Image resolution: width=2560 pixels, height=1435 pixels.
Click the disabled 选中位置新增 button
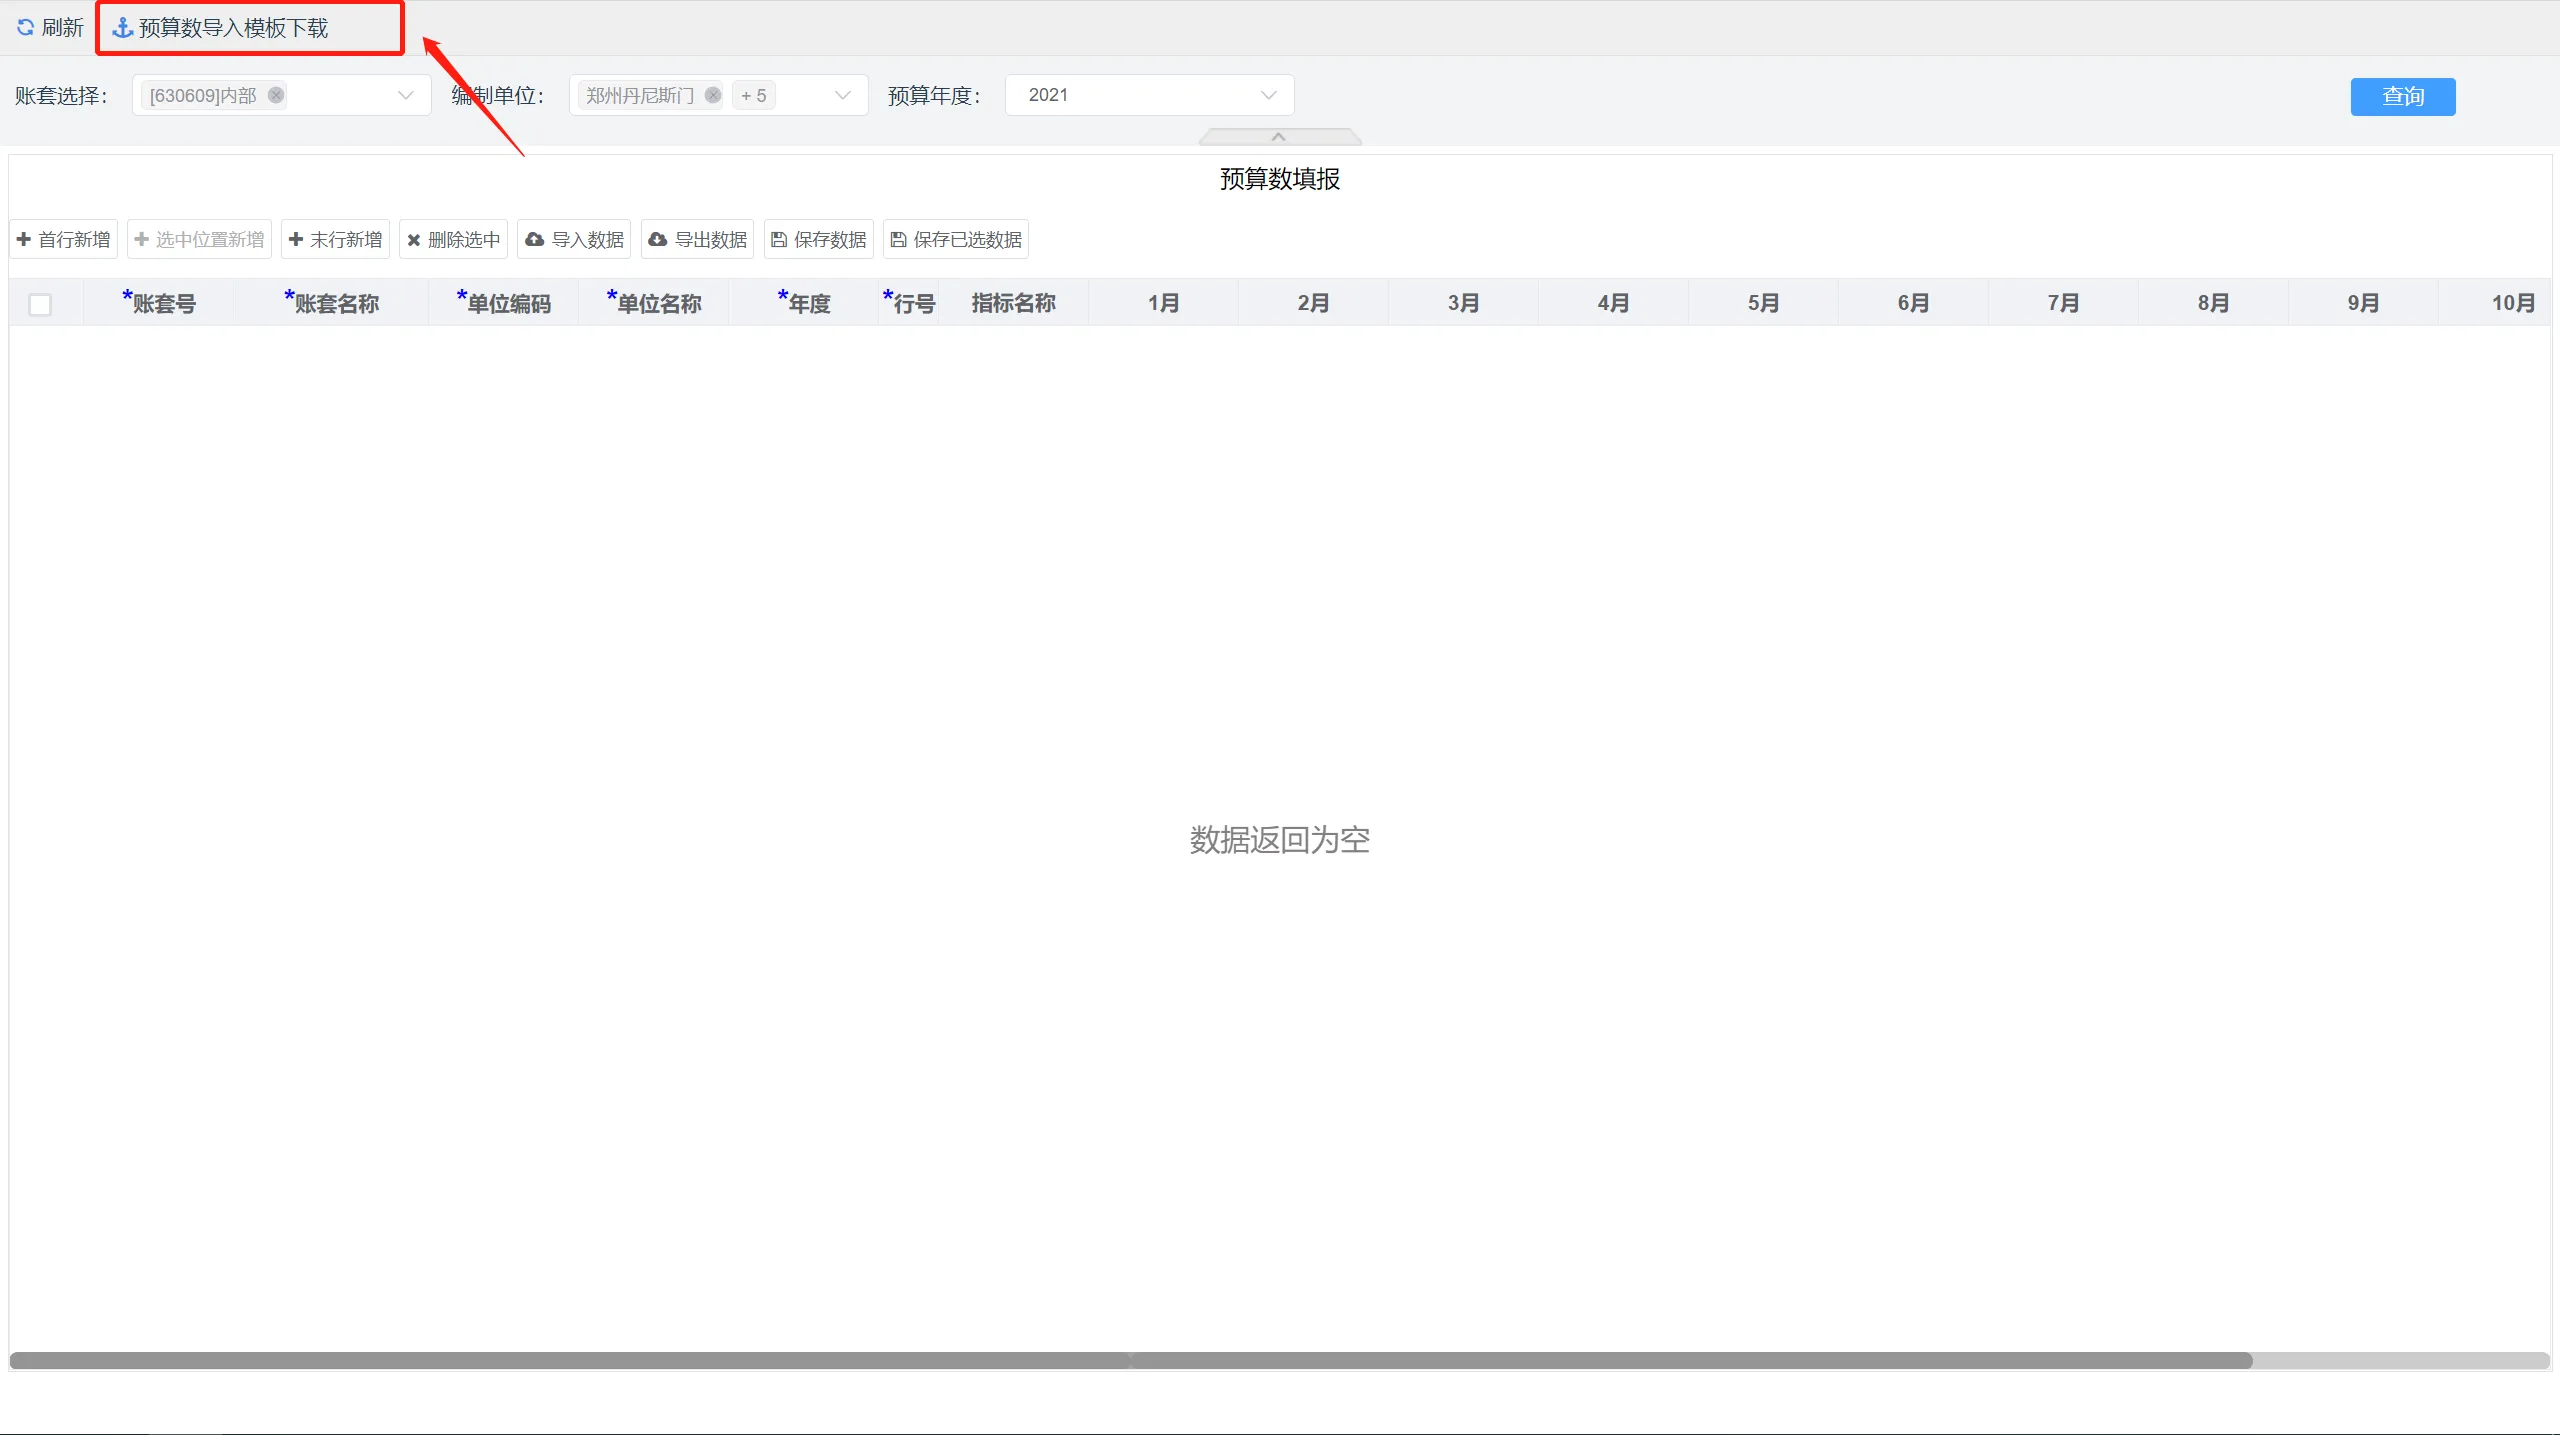(x=200, y=240)
